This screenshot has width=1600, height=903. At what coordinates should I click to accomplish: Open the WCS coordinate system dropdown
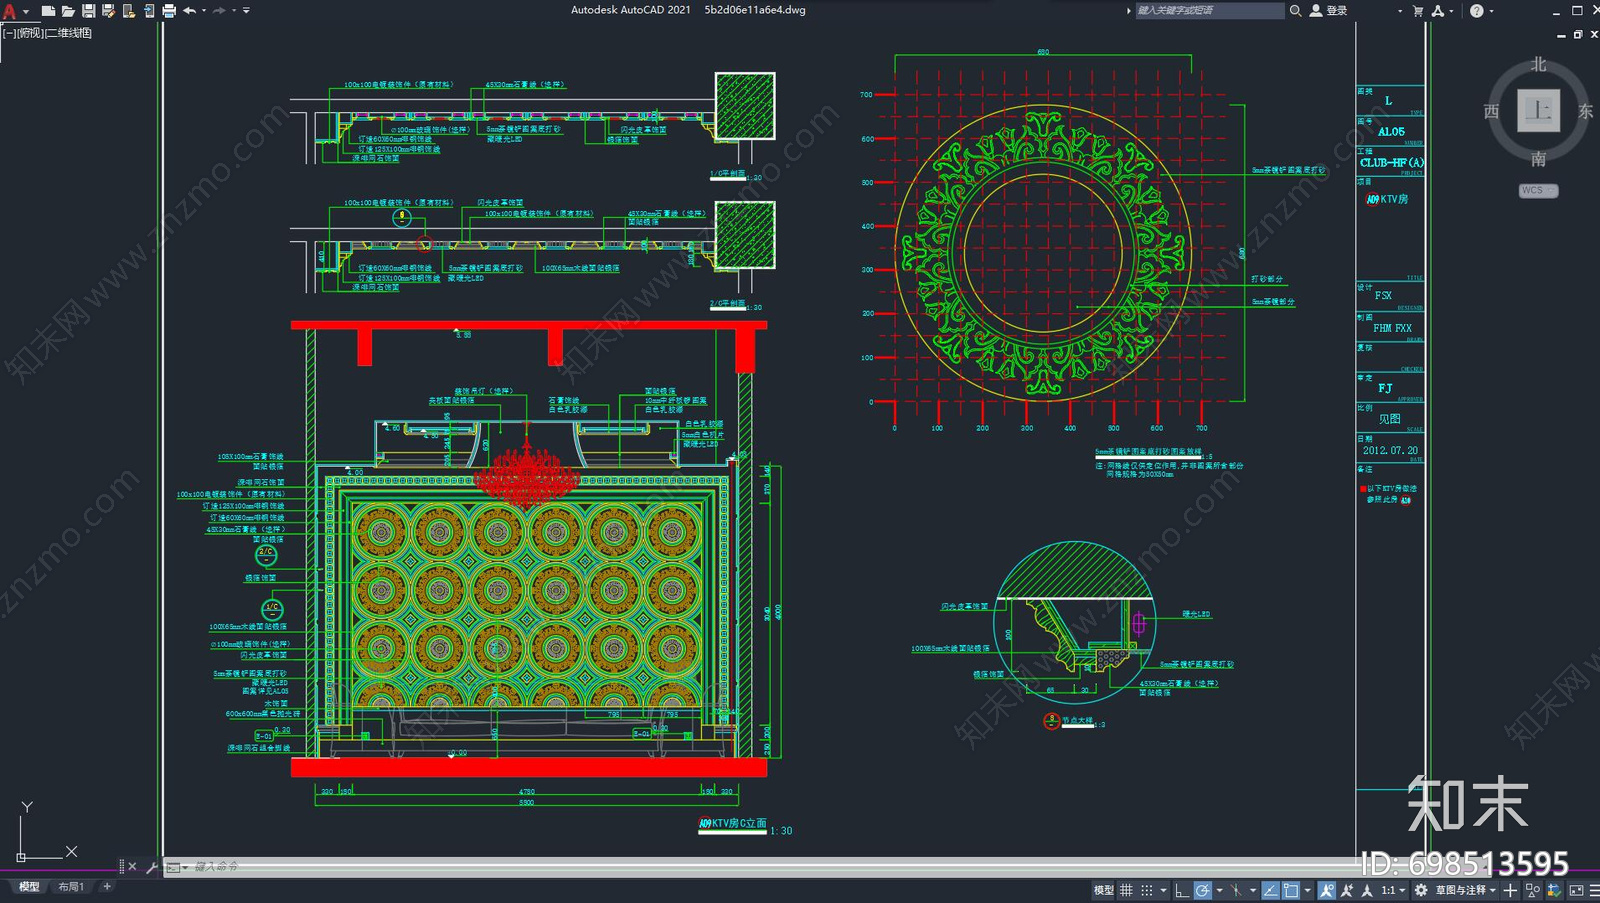(1538, 190)
